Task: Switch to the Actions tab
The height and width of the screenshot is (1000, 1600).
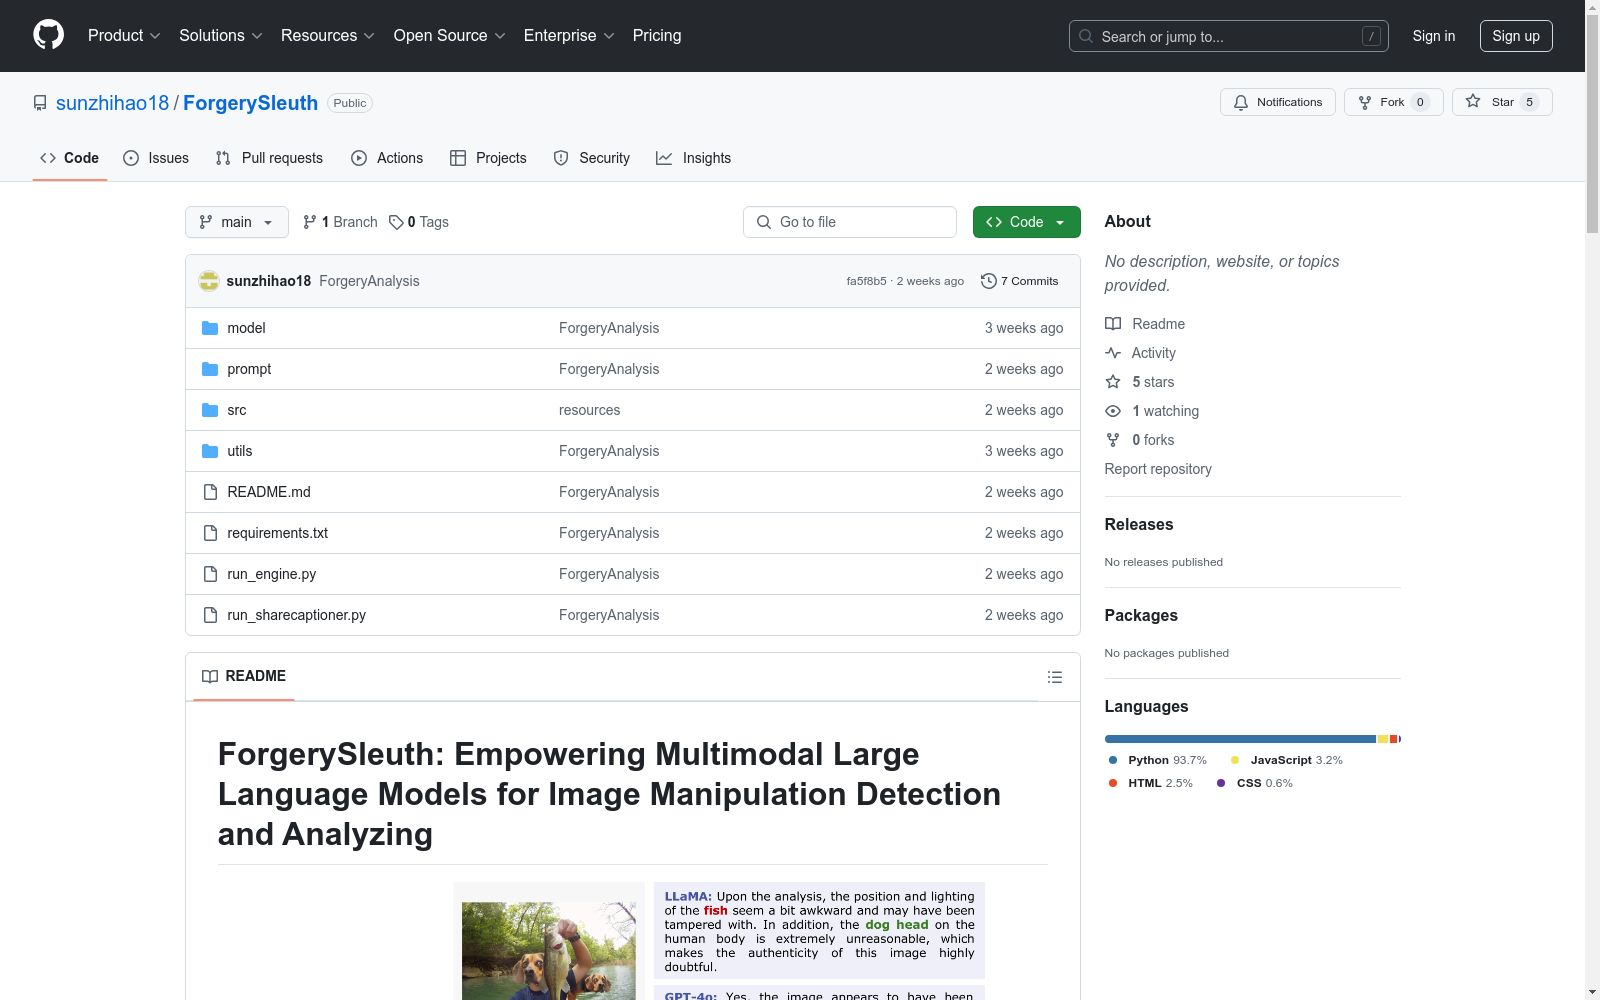Action: pos(387,158)
